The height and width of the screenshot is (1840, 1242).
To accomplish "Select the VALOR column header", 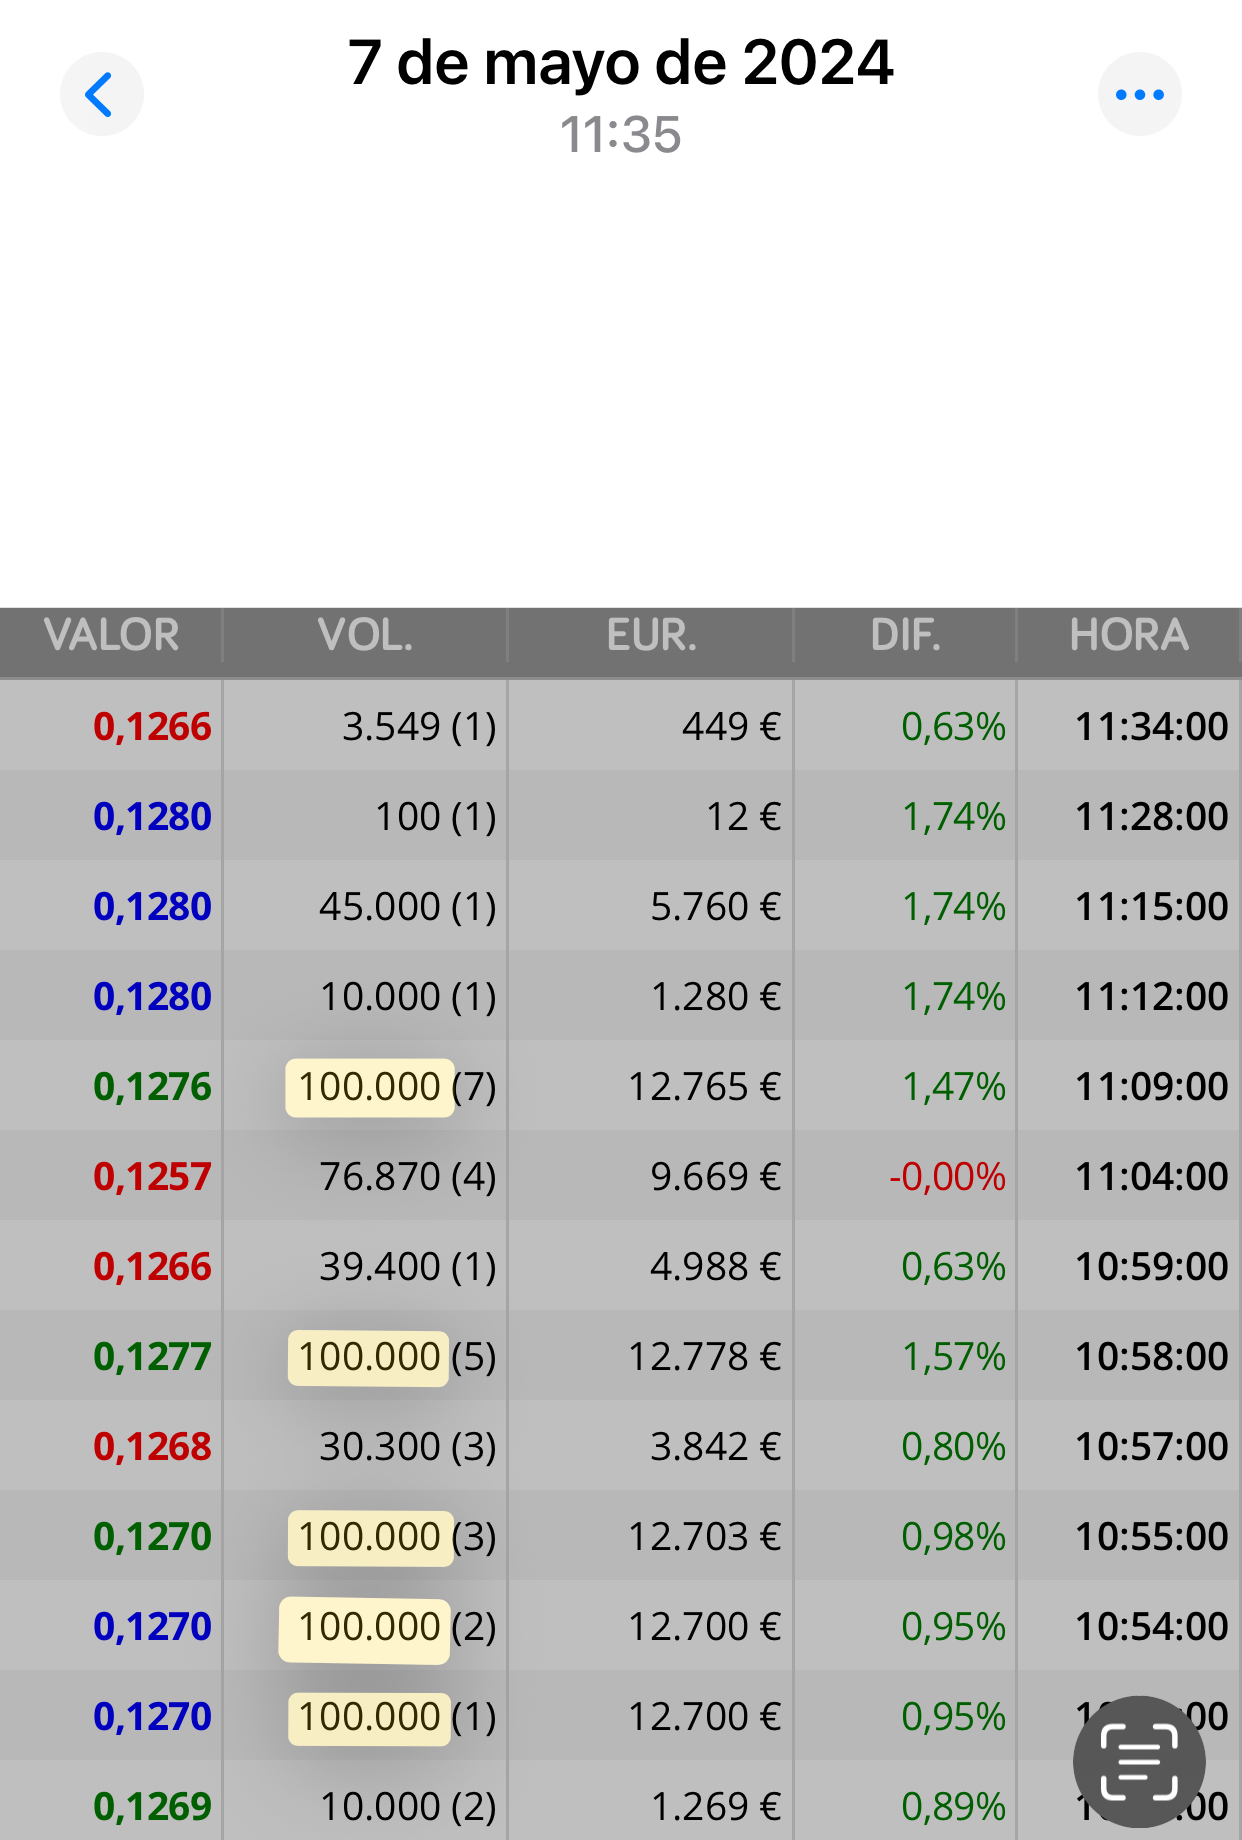I will pos(111,636).
